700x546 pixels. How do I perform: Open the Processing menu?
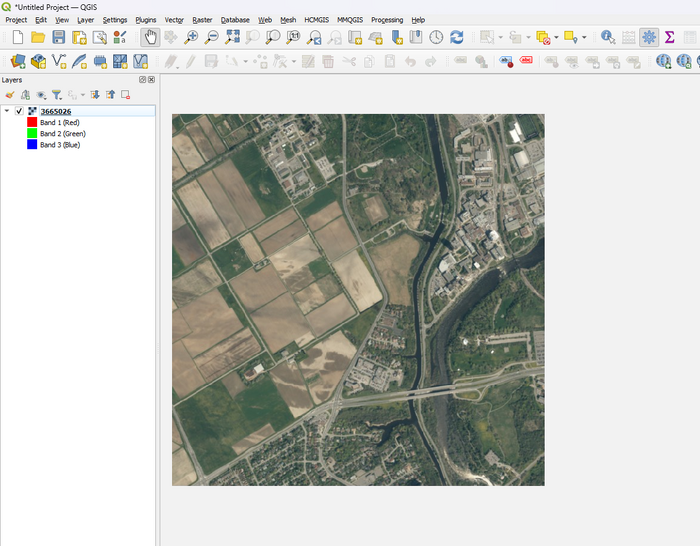pyautogui.click(x=387, y=20)
